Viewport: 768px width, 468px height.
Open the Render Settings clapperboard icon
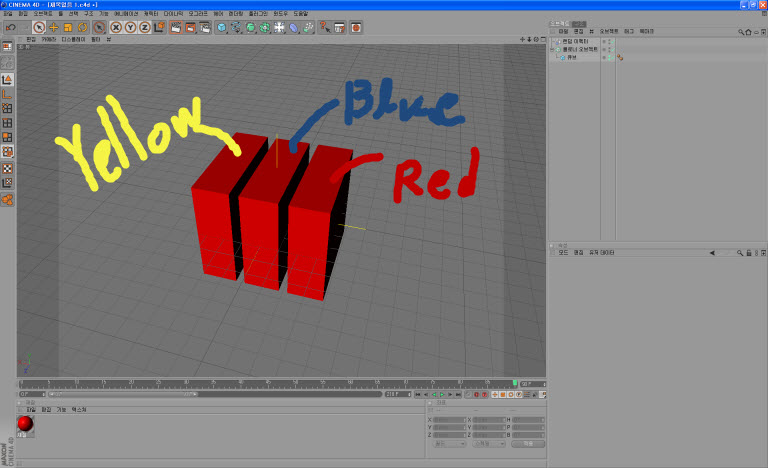click(204, 28)
